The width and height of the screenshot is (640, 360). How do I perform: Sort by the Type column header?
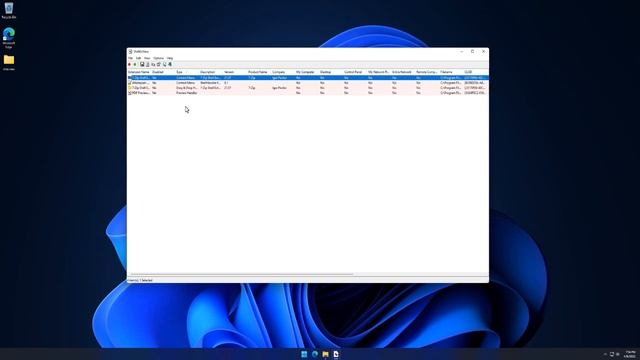[x=187, y=72]
